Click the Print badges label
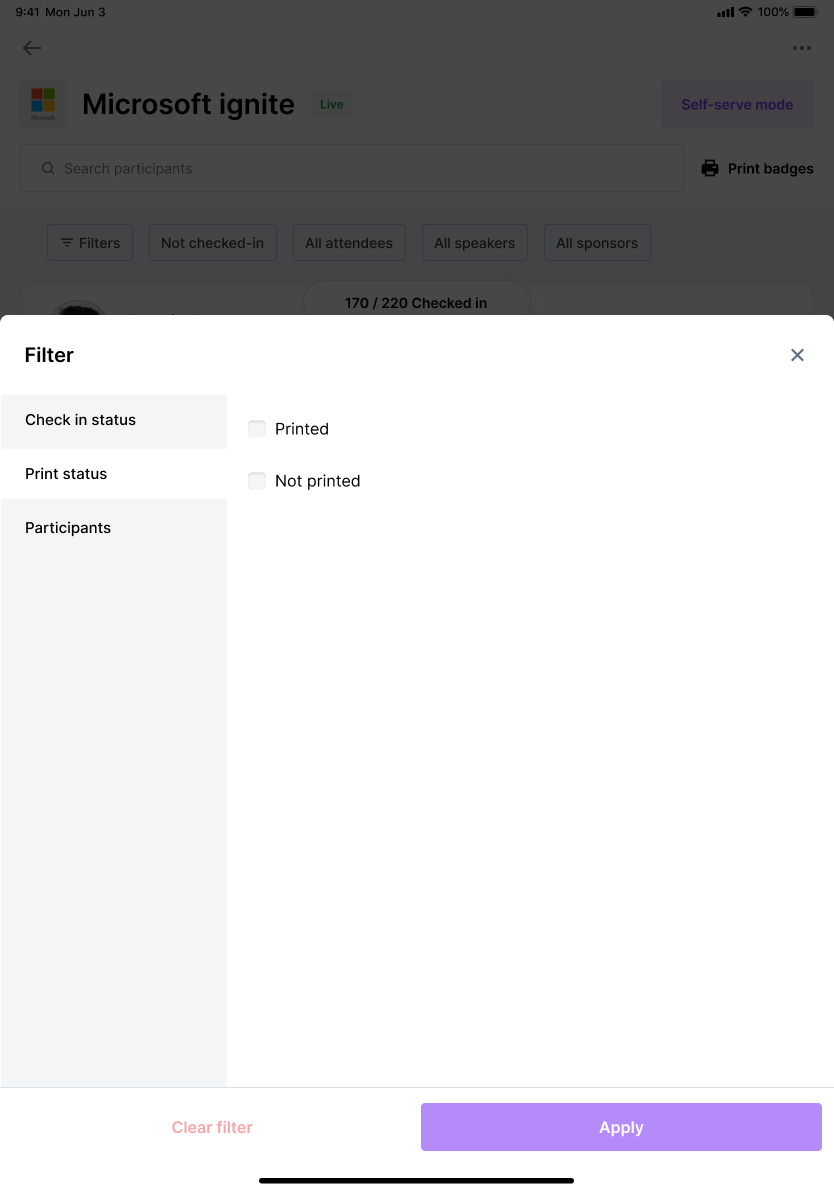This screenshot has height=1194, width=834. (770, 168)
